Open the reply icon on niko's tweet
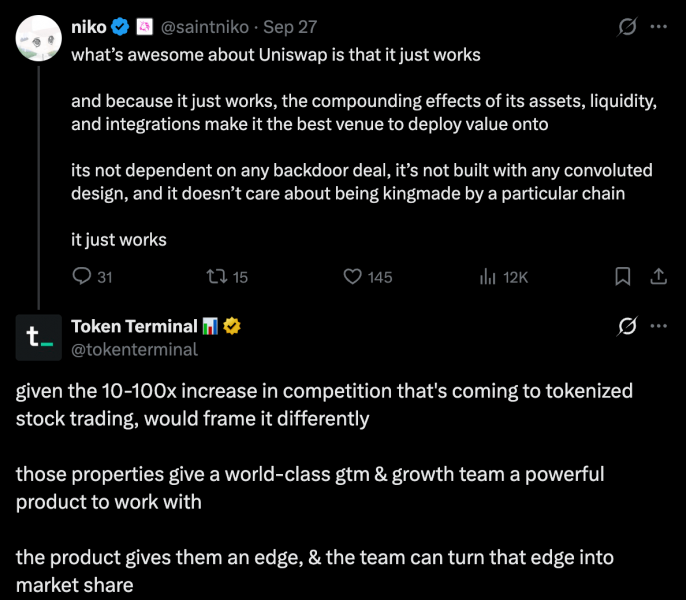 tap(82, 277)
